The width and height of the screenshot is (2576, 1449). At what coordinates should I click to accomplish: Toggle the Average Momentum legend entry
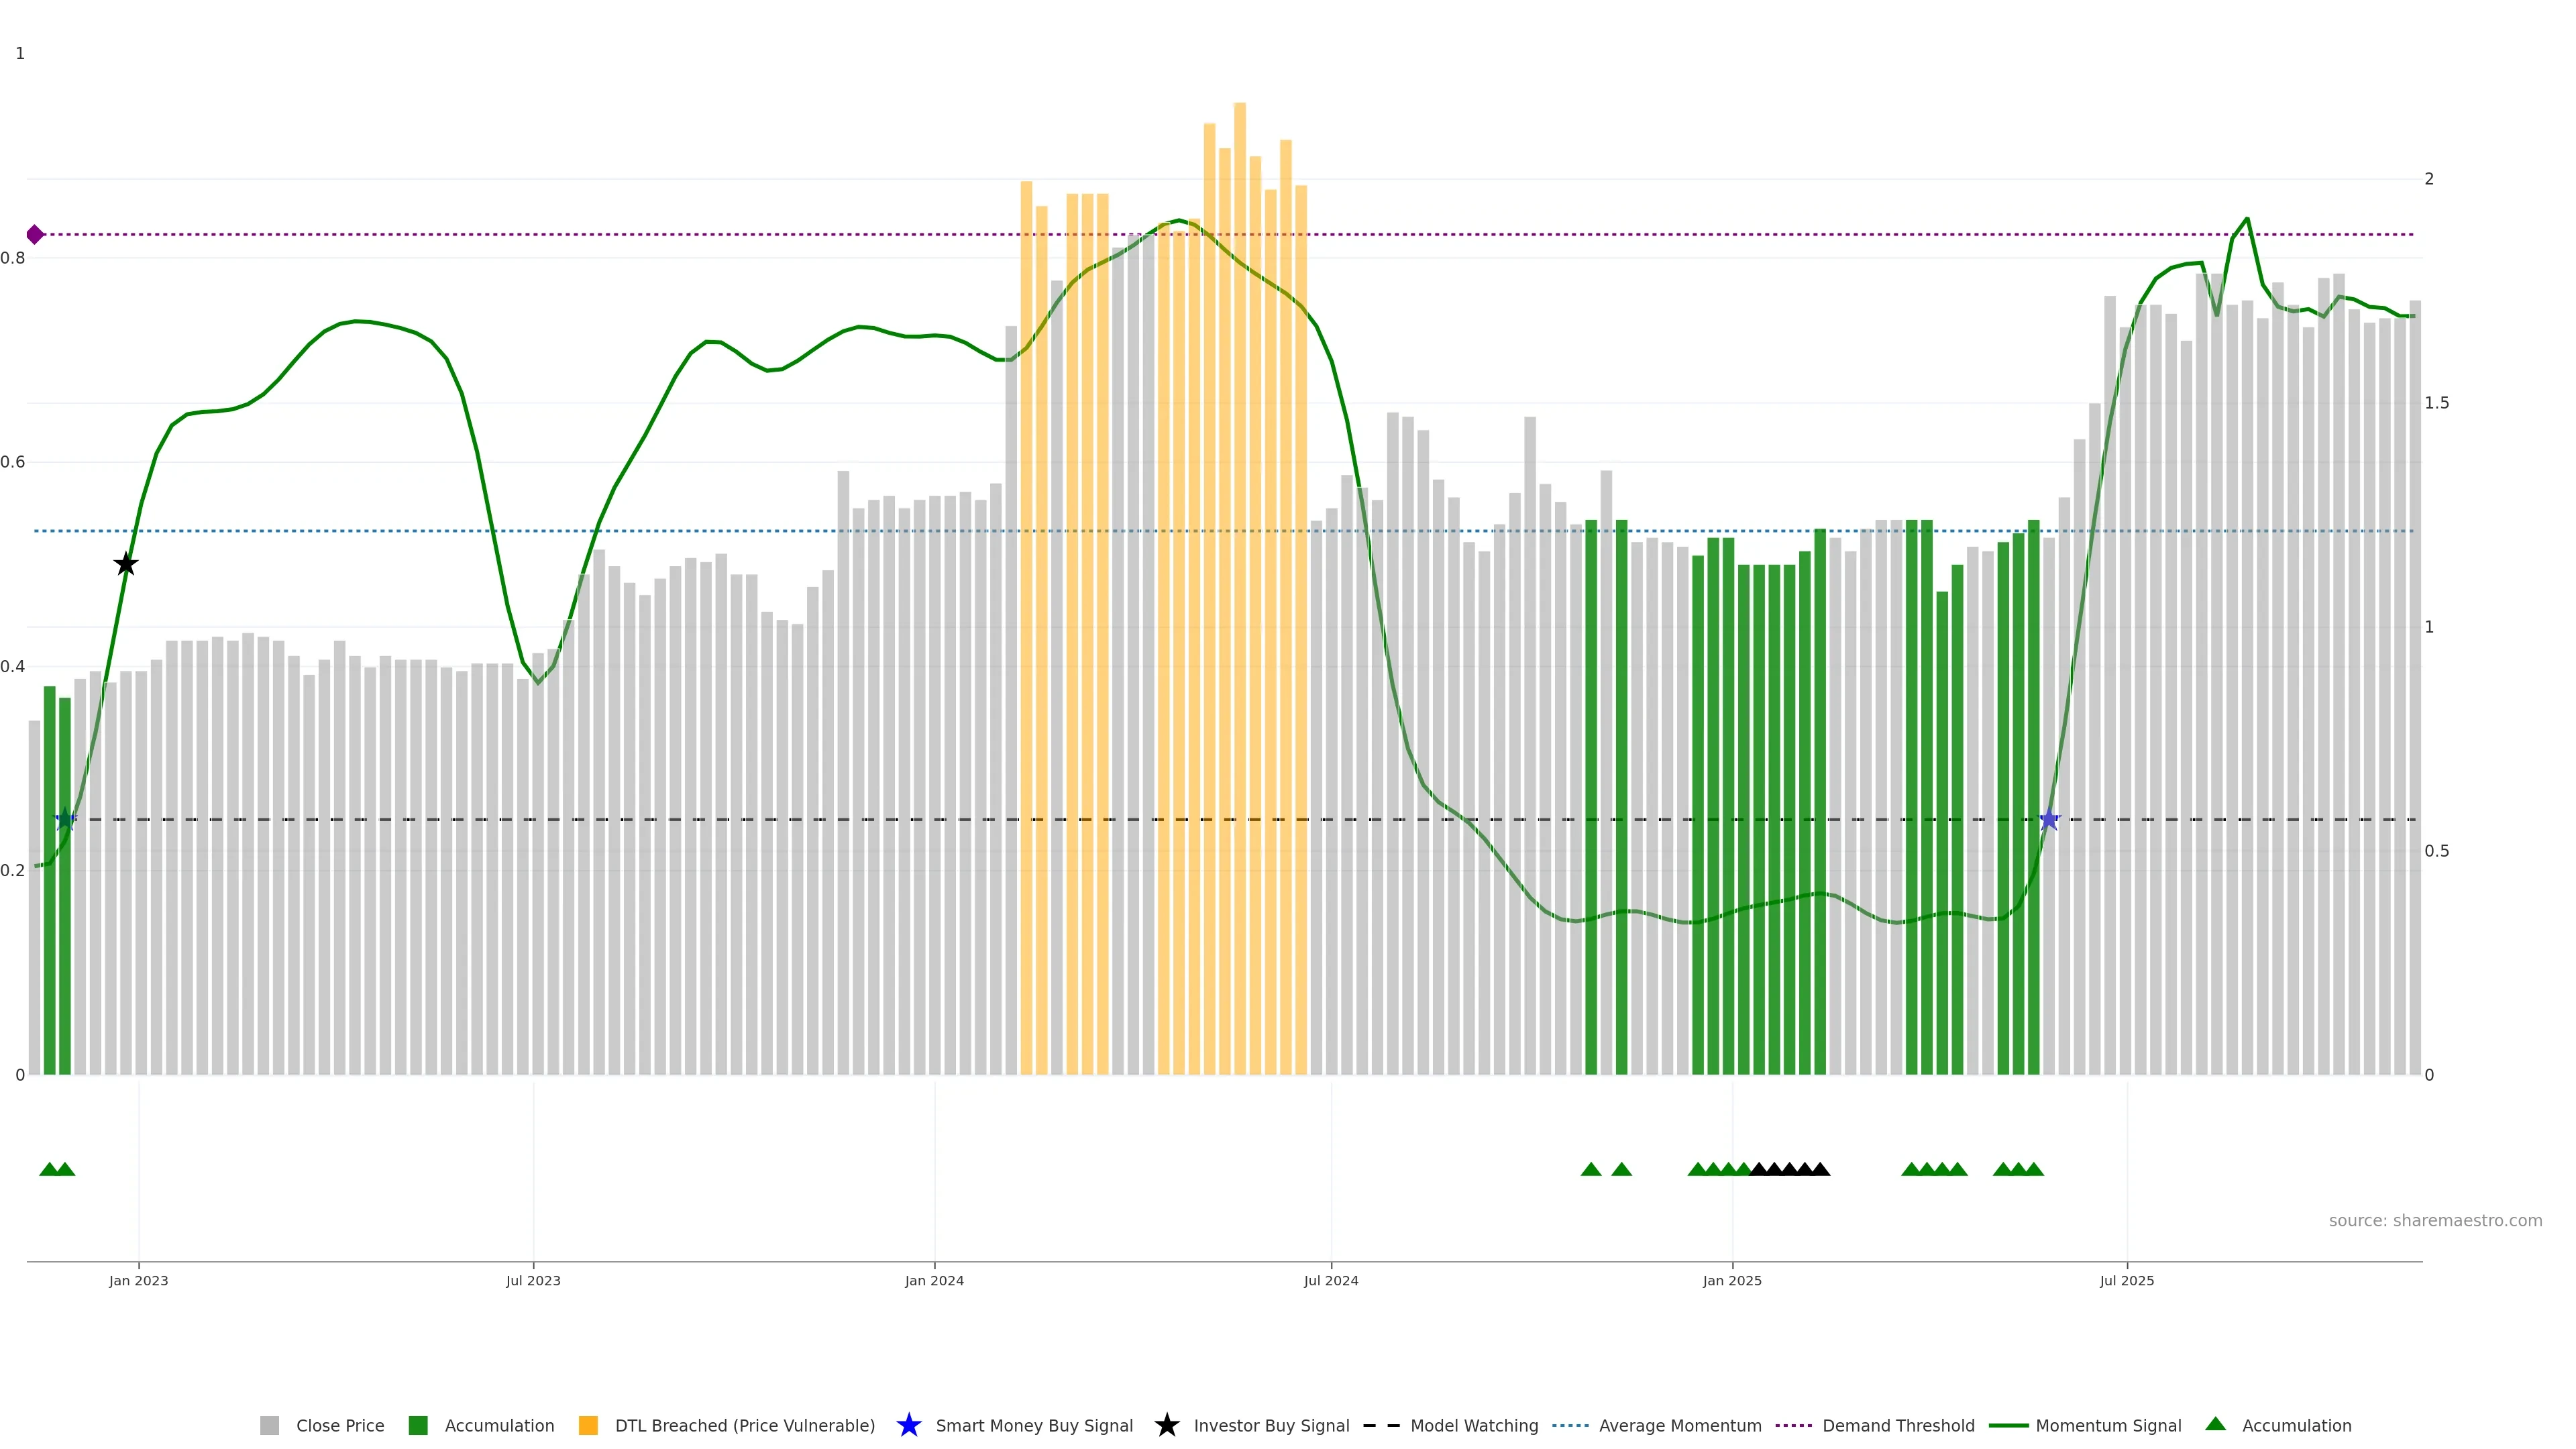(1679, 1426)
